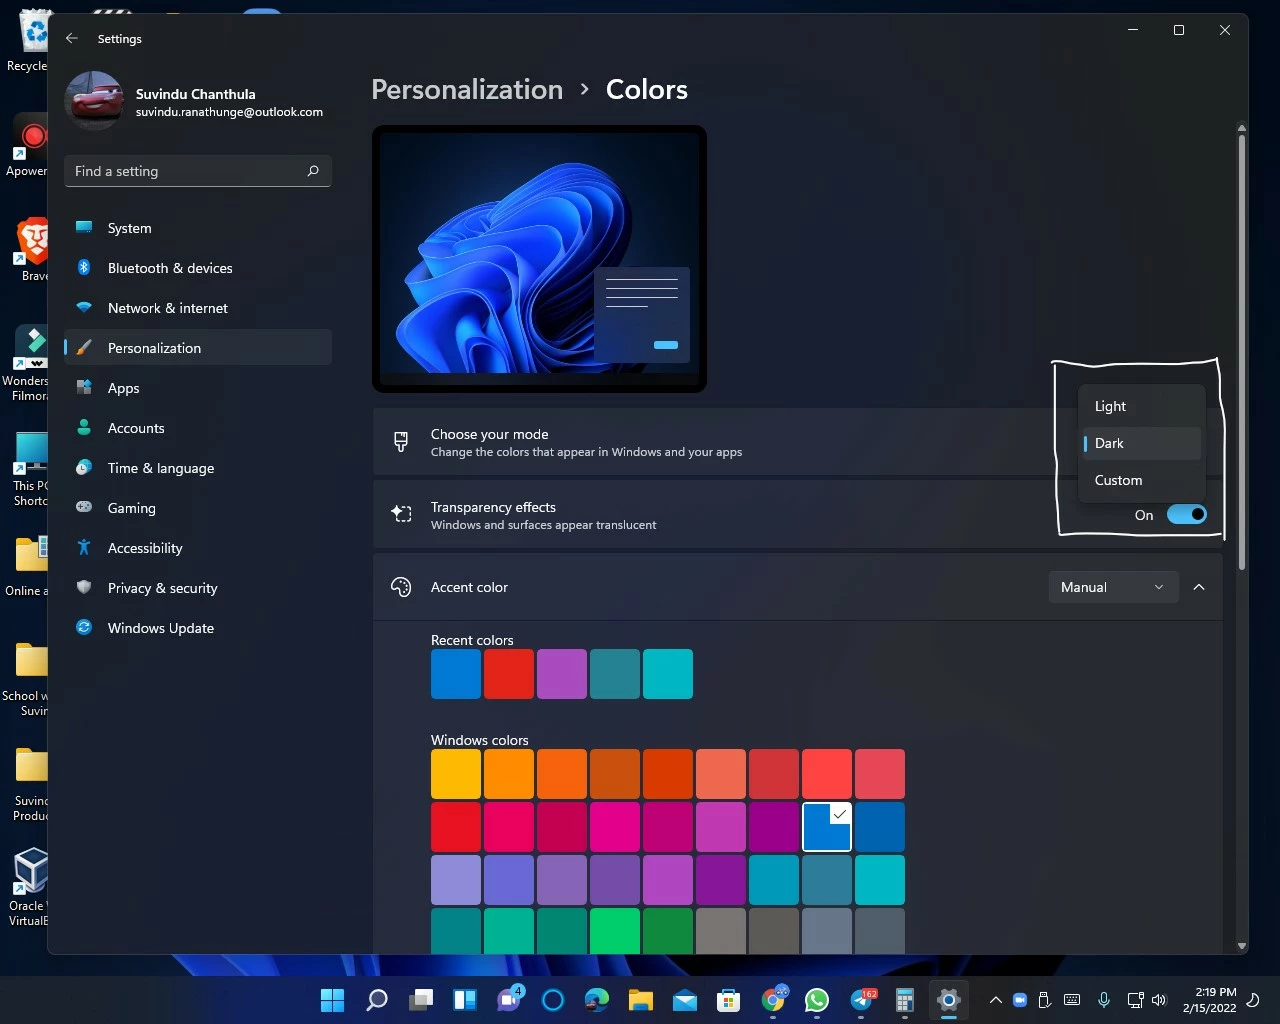Viewport: 1280px width, 1024px height.
Task: Click the microphone tray icon
Action: [1104, 1000]
